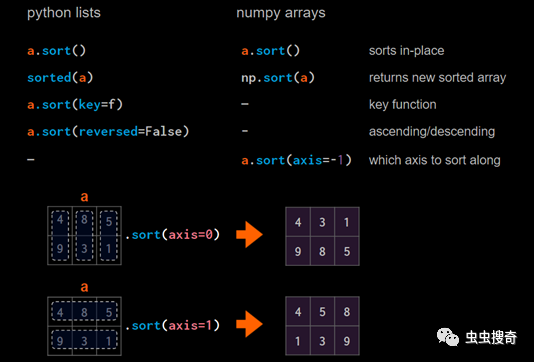Select the np.sort(a) code snippet

(x=278, y=78)
